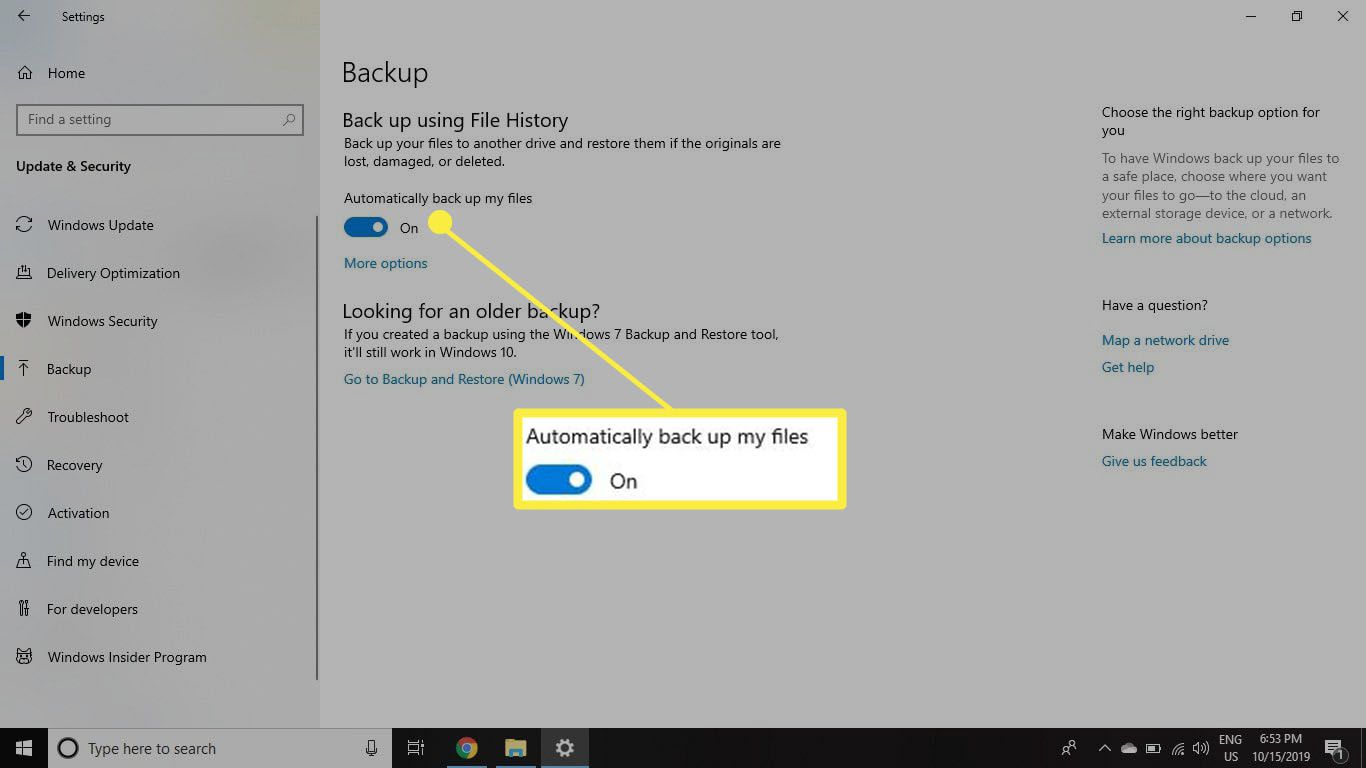Click the 'Make Windows better' heading

tap(1170, 434)
